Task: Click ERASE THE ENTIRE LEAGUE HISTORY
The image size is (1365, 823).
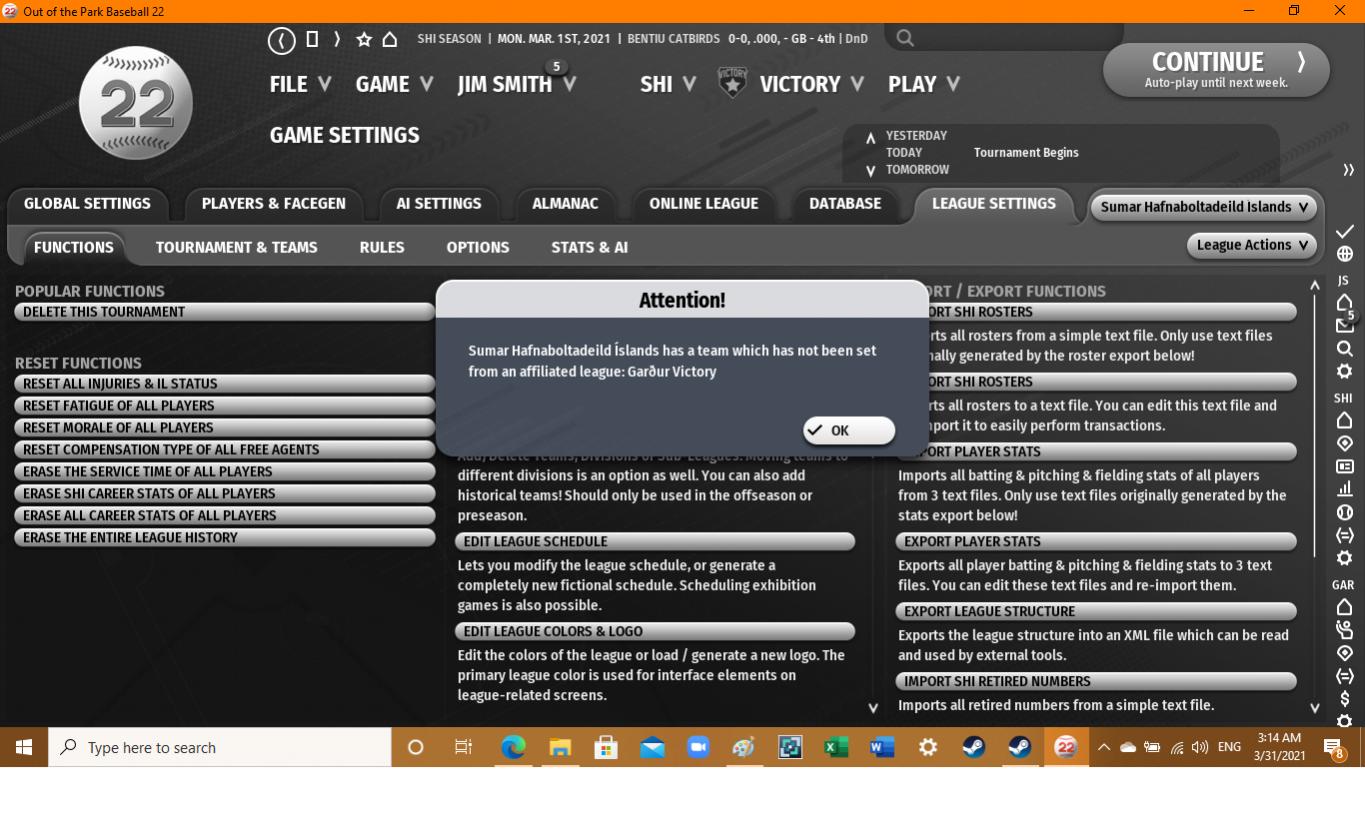Action: coord(224,538)
